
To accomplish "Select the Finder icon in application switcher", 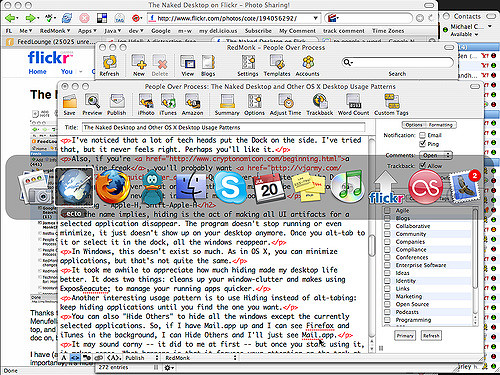I will (x=191, y=187).
